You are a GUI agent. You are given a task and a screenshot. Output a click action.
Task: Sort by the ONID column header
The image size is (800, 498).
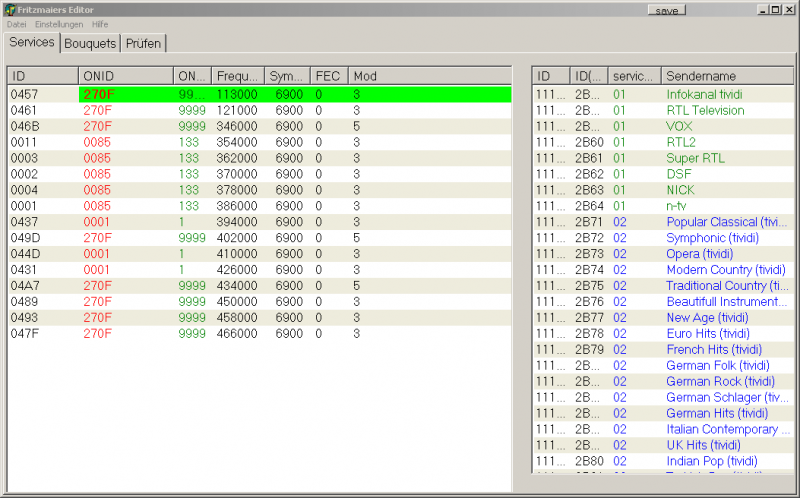click(x=124, y=76)
